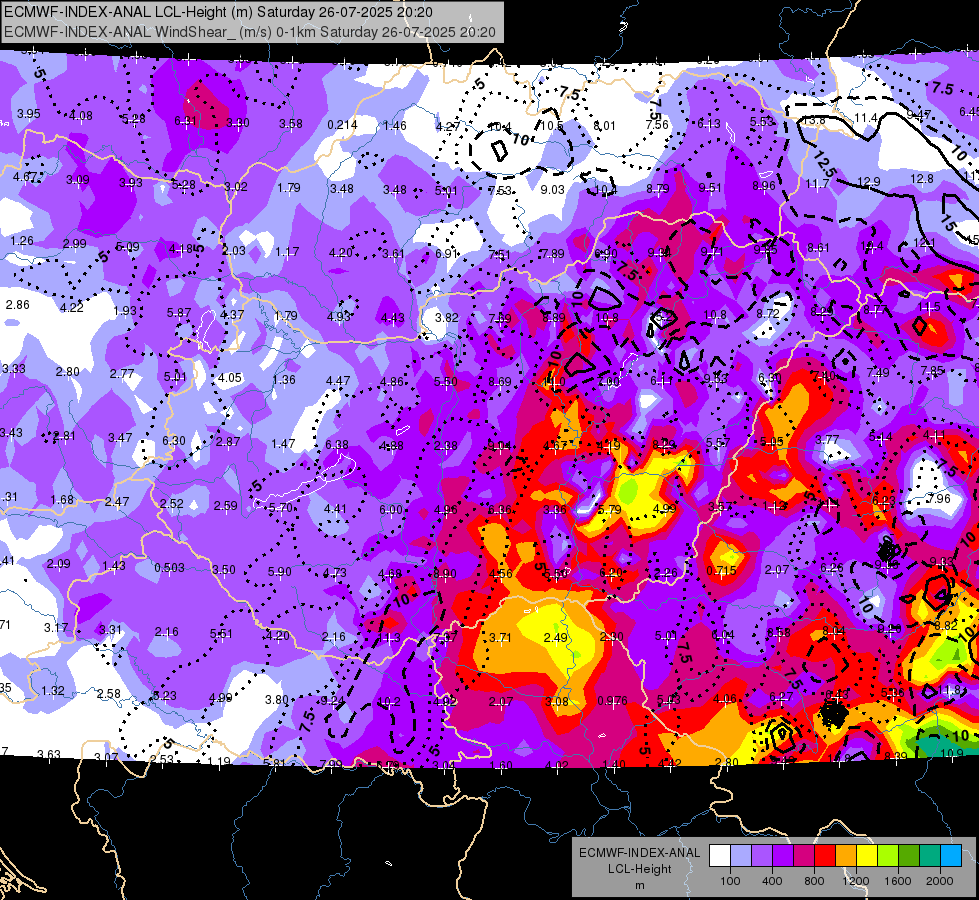Viewport: 979px width, 900px height.
Task: Click the sky blue legend swatch
Action: pyautogui.click(x=951, y=856)
